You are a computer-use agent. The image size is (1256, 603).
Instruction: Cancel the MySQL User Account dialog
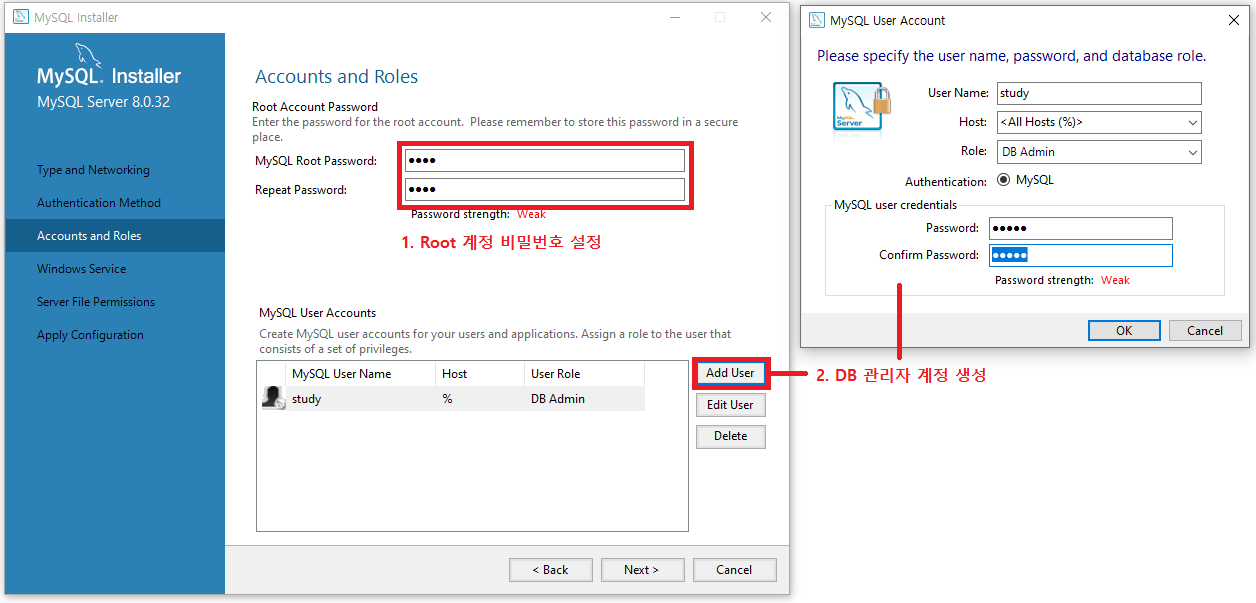1205,331
